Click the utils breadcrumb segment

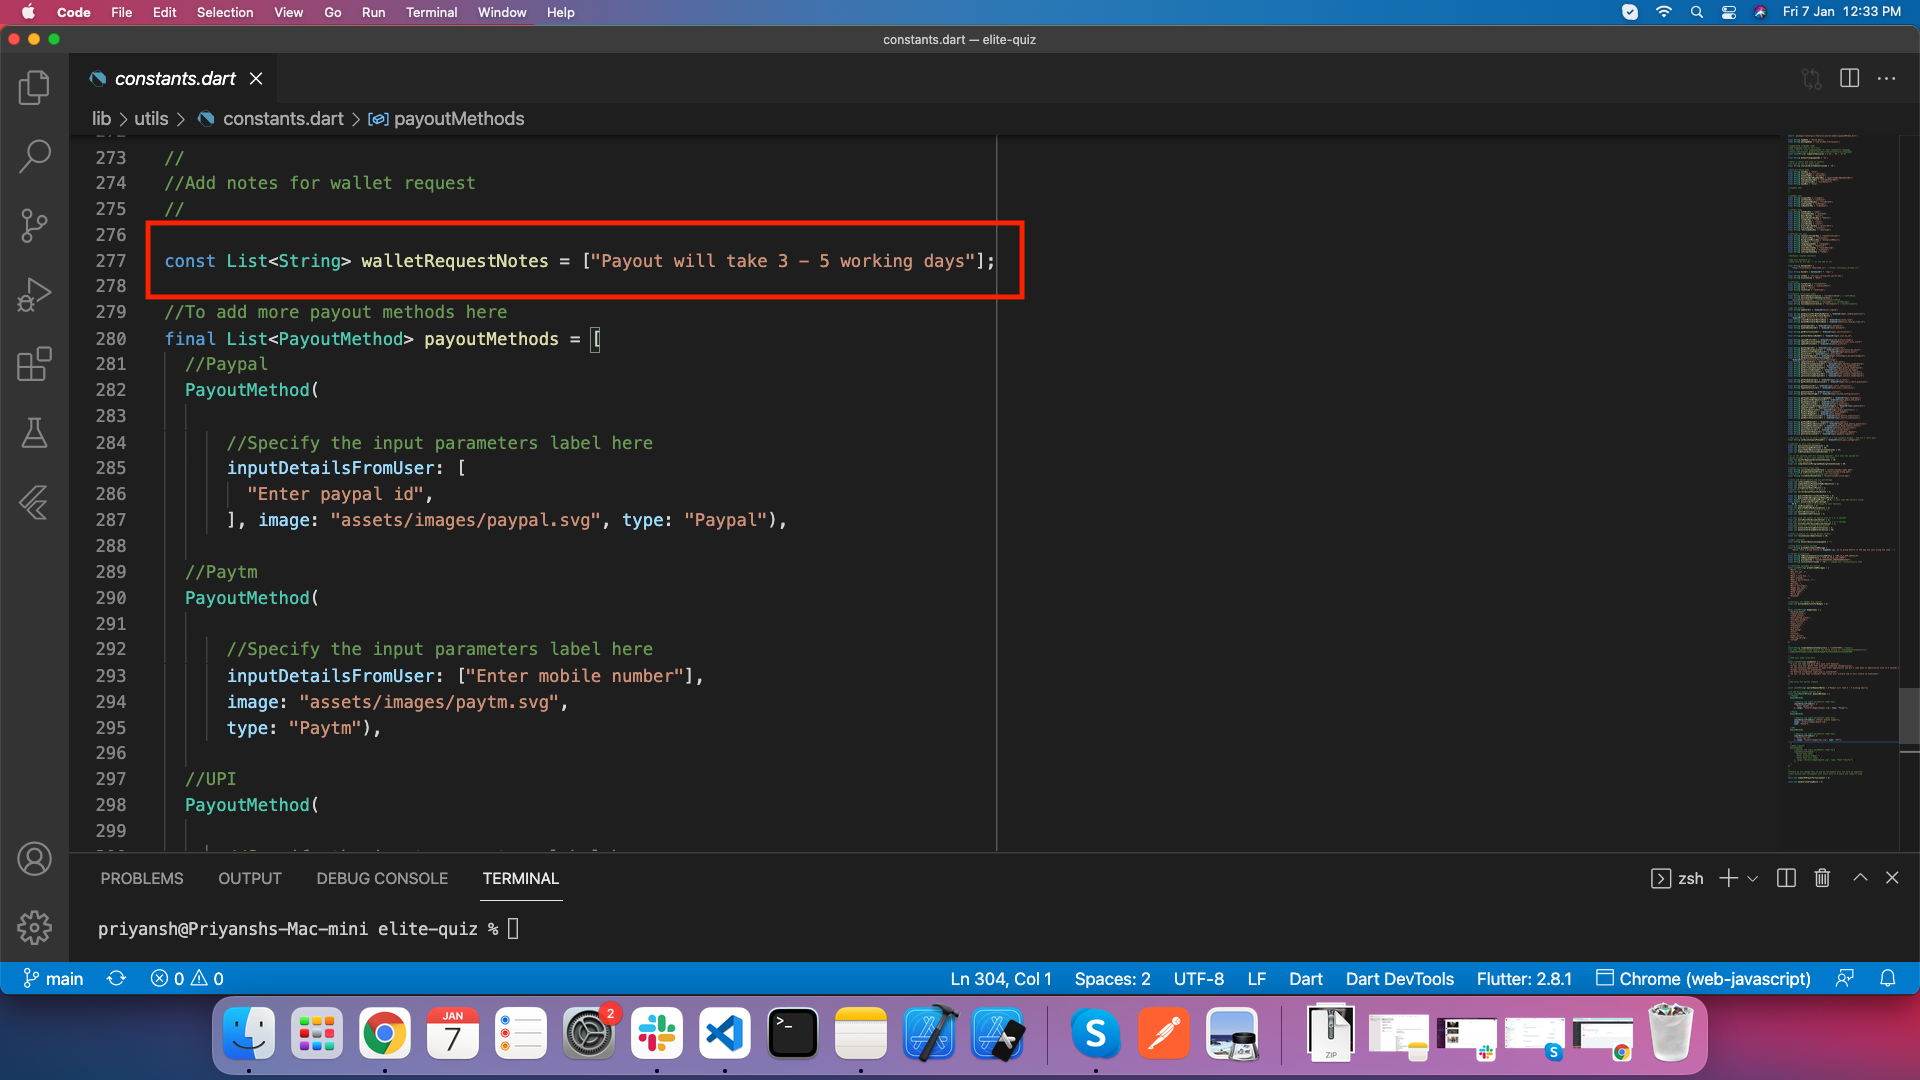tap(151, 119)
